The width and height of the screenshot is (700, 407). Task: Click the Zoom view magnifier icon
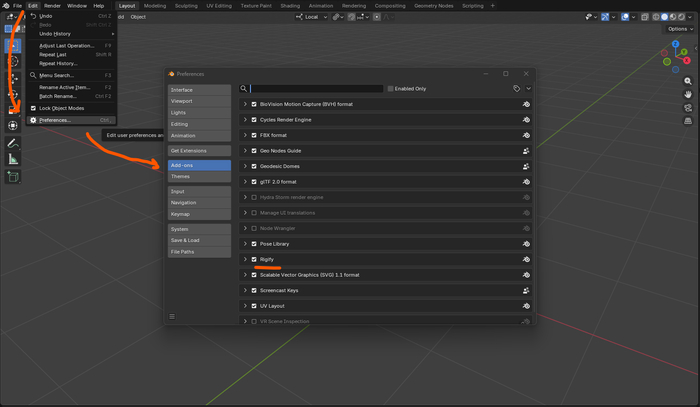[x=688, y=81]
